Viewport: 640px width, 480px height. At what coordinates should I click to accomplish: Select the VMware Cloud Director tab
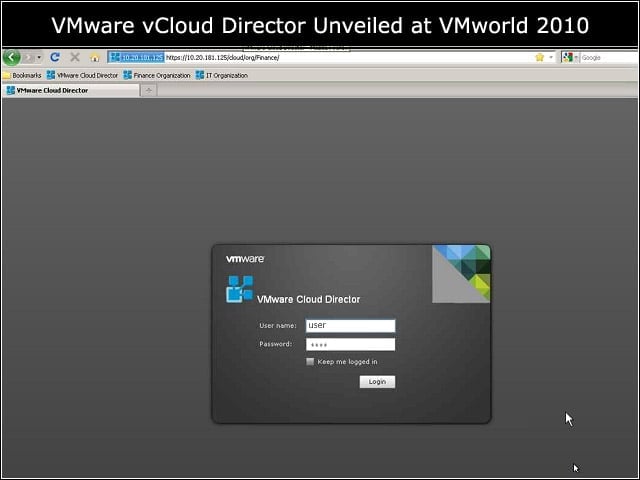pos(71,90)
